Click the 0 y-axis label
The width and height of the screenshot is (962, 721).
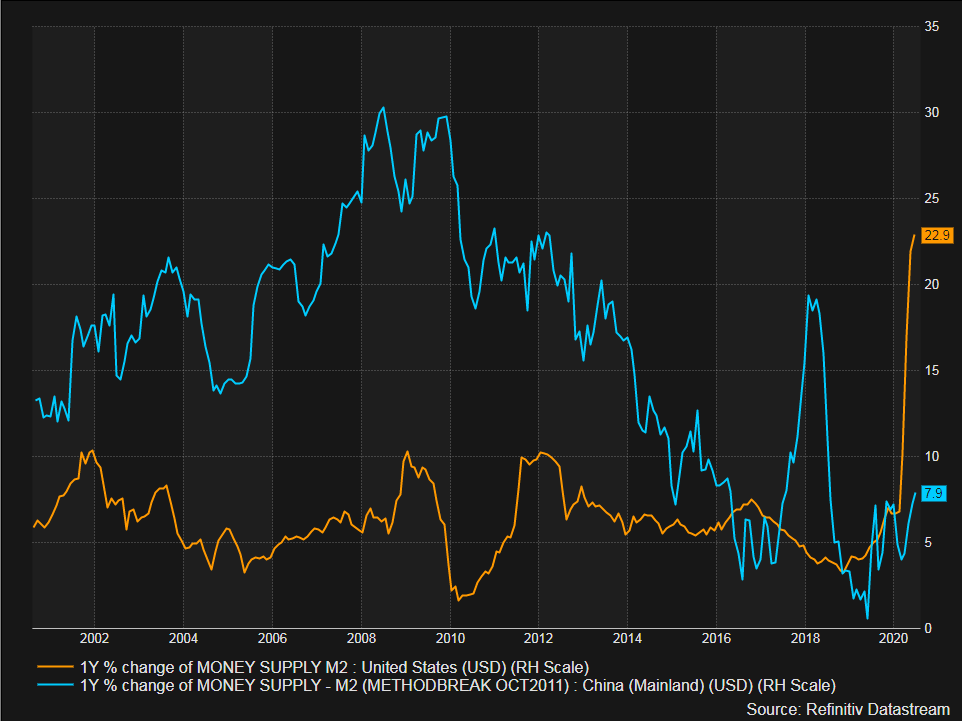point(928,628)
